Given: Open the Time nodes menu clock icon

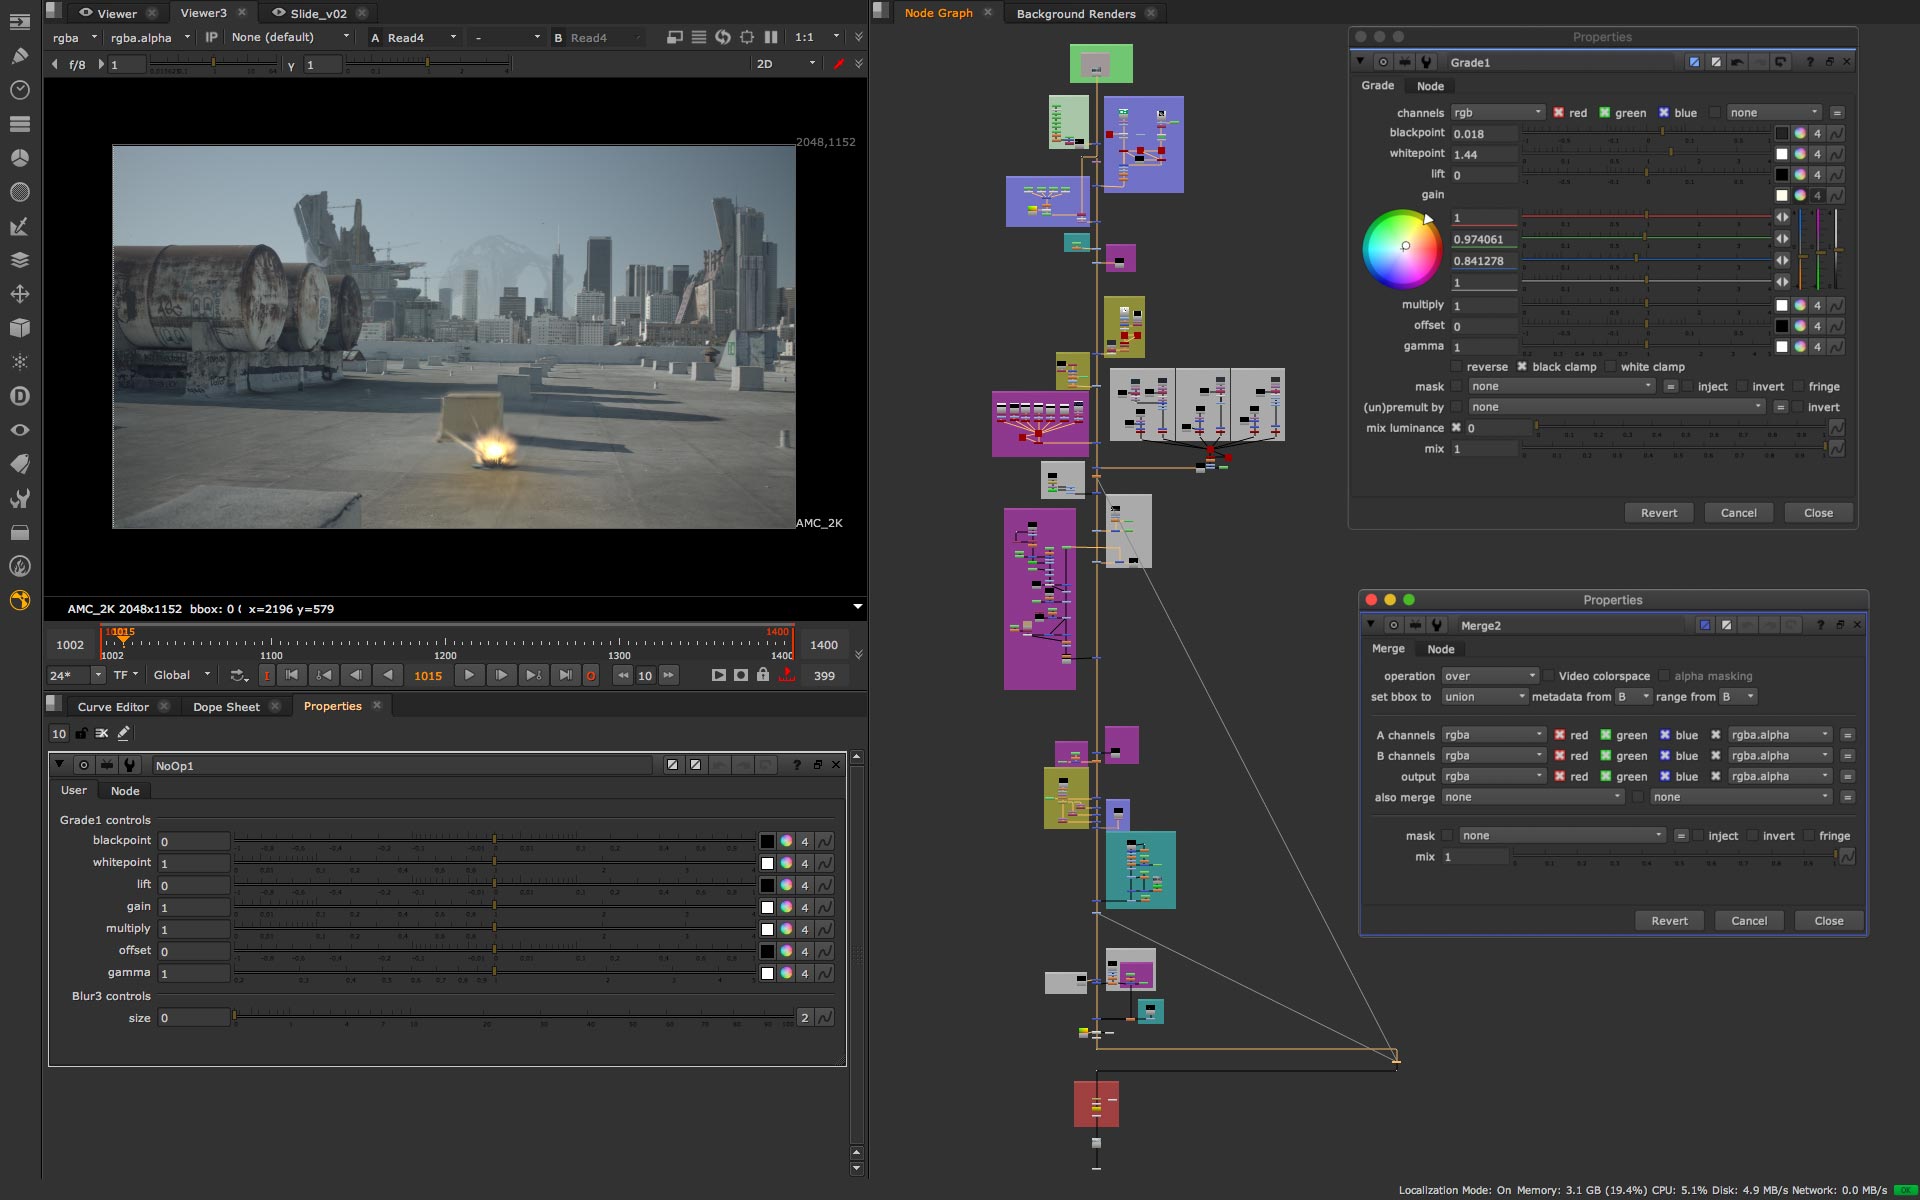Looking at the screenshot, I should (20, 90).
